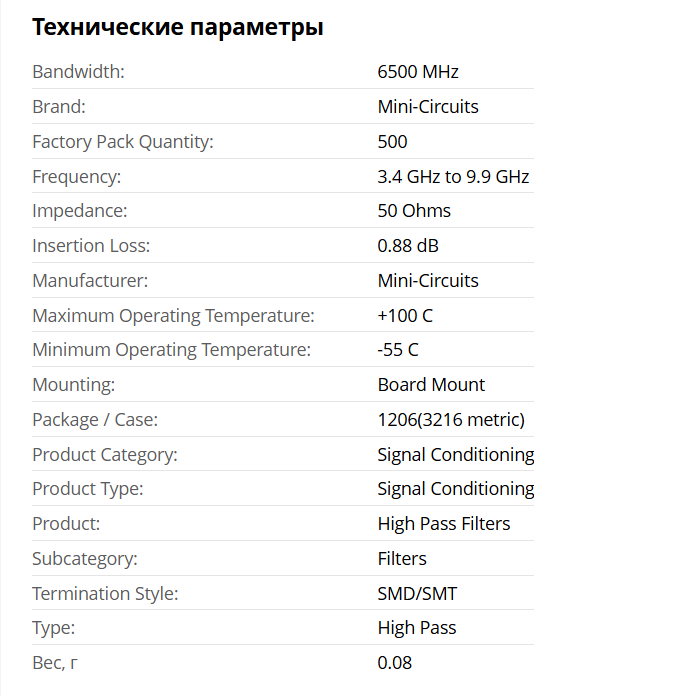Click the High Pass type value
The image size is (677, 696).
pyautogui.click(x=417, y=628)
